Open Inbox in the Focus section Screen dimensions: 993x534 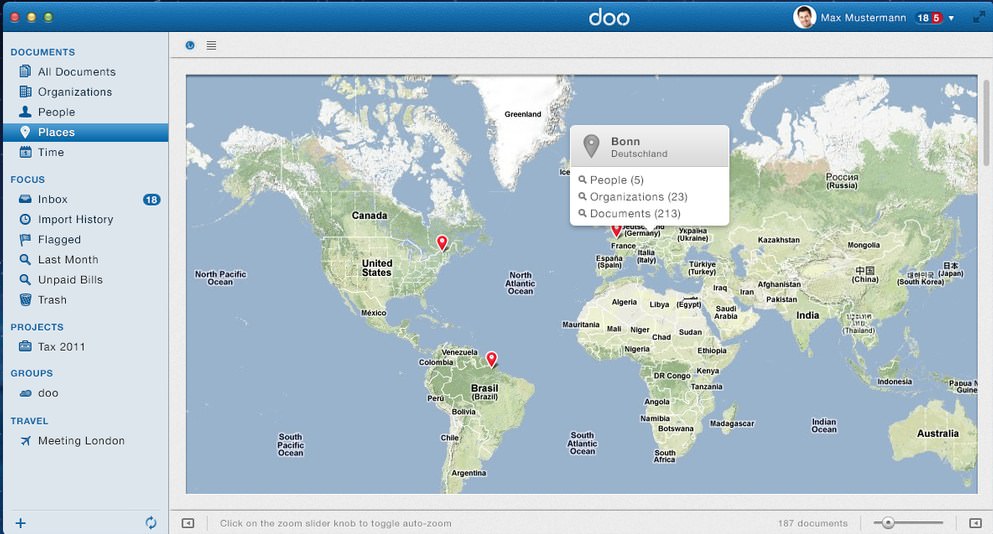(x=52, y=200)
